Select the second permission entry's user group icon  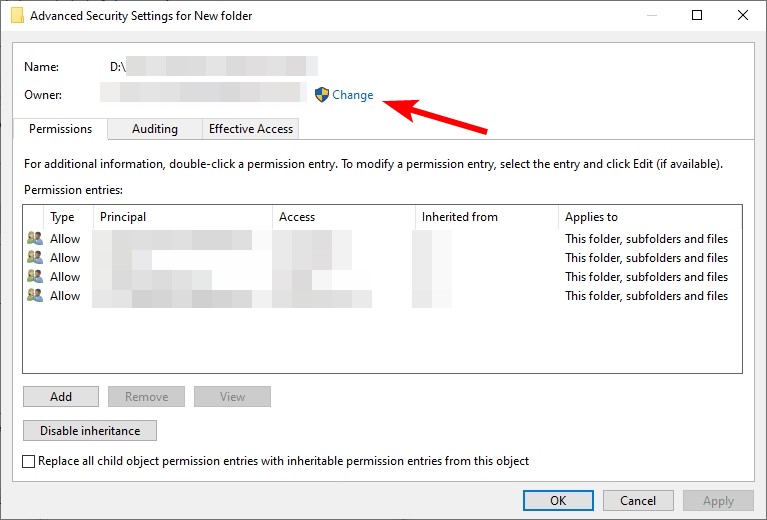pyautogui.click(x=35, y=257)
